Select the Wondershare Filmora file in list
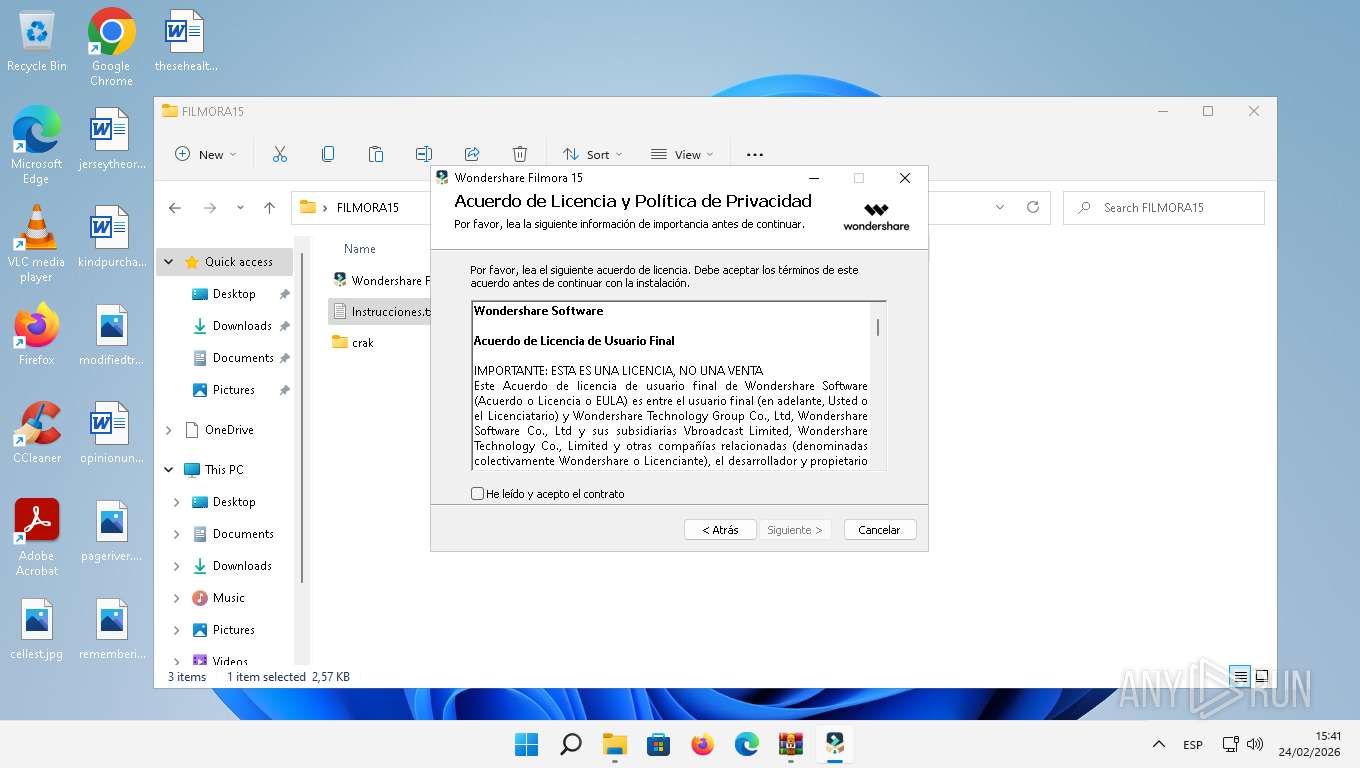This screenshot has width=1360, height=768. [380, 281]
